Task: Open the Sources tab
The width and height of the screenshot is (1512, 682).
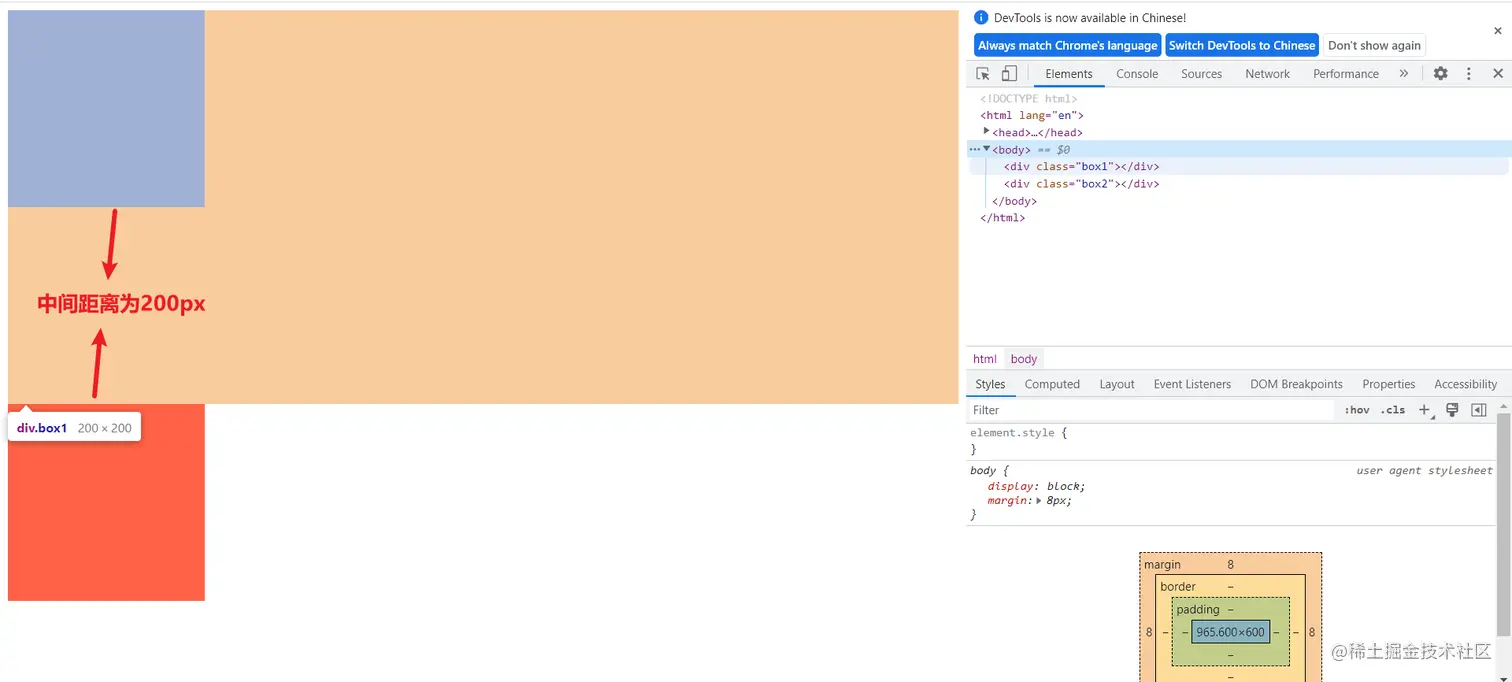Action: point(1201,74)
